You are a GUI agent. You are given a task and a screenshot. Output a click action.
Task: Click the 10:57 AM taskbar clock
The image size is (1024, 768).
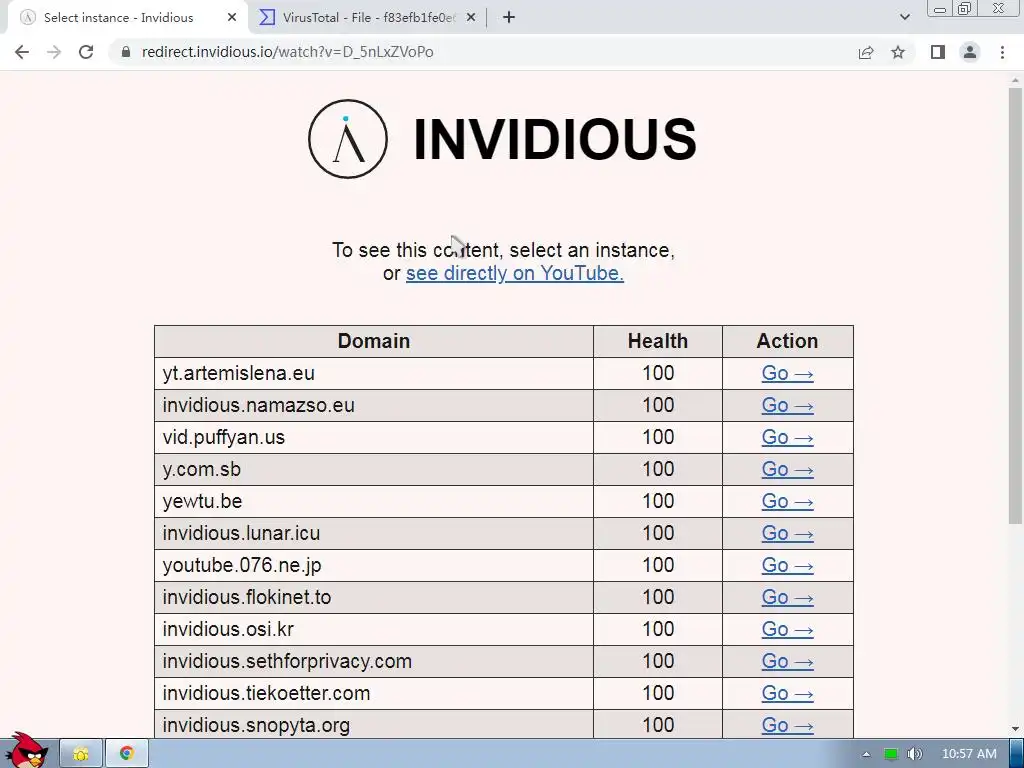969,754
